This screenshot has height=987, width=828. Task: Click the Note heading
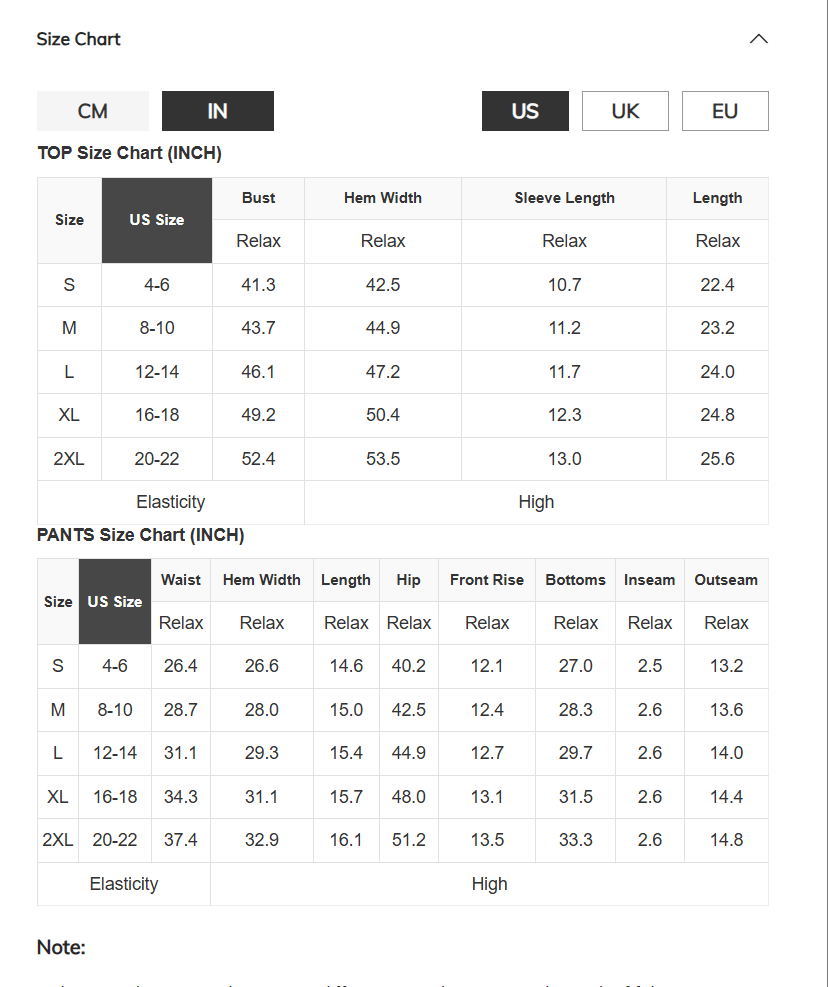pyautogui.click(x=61, y=947)
